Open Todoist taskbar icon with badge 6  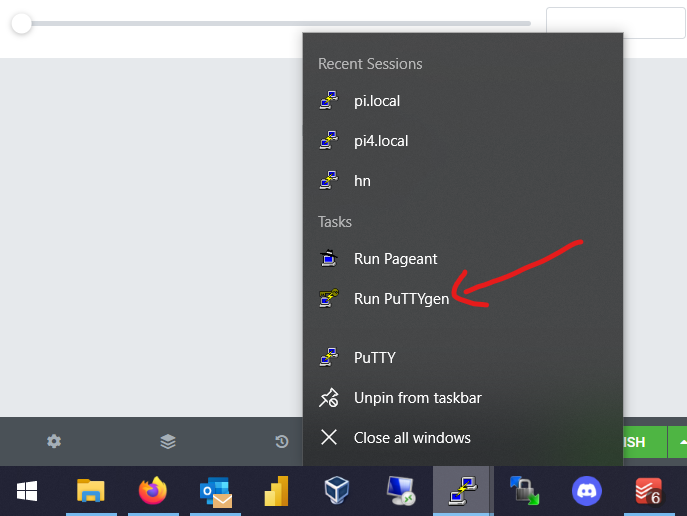pyautogui.click(x=649, y=491)
